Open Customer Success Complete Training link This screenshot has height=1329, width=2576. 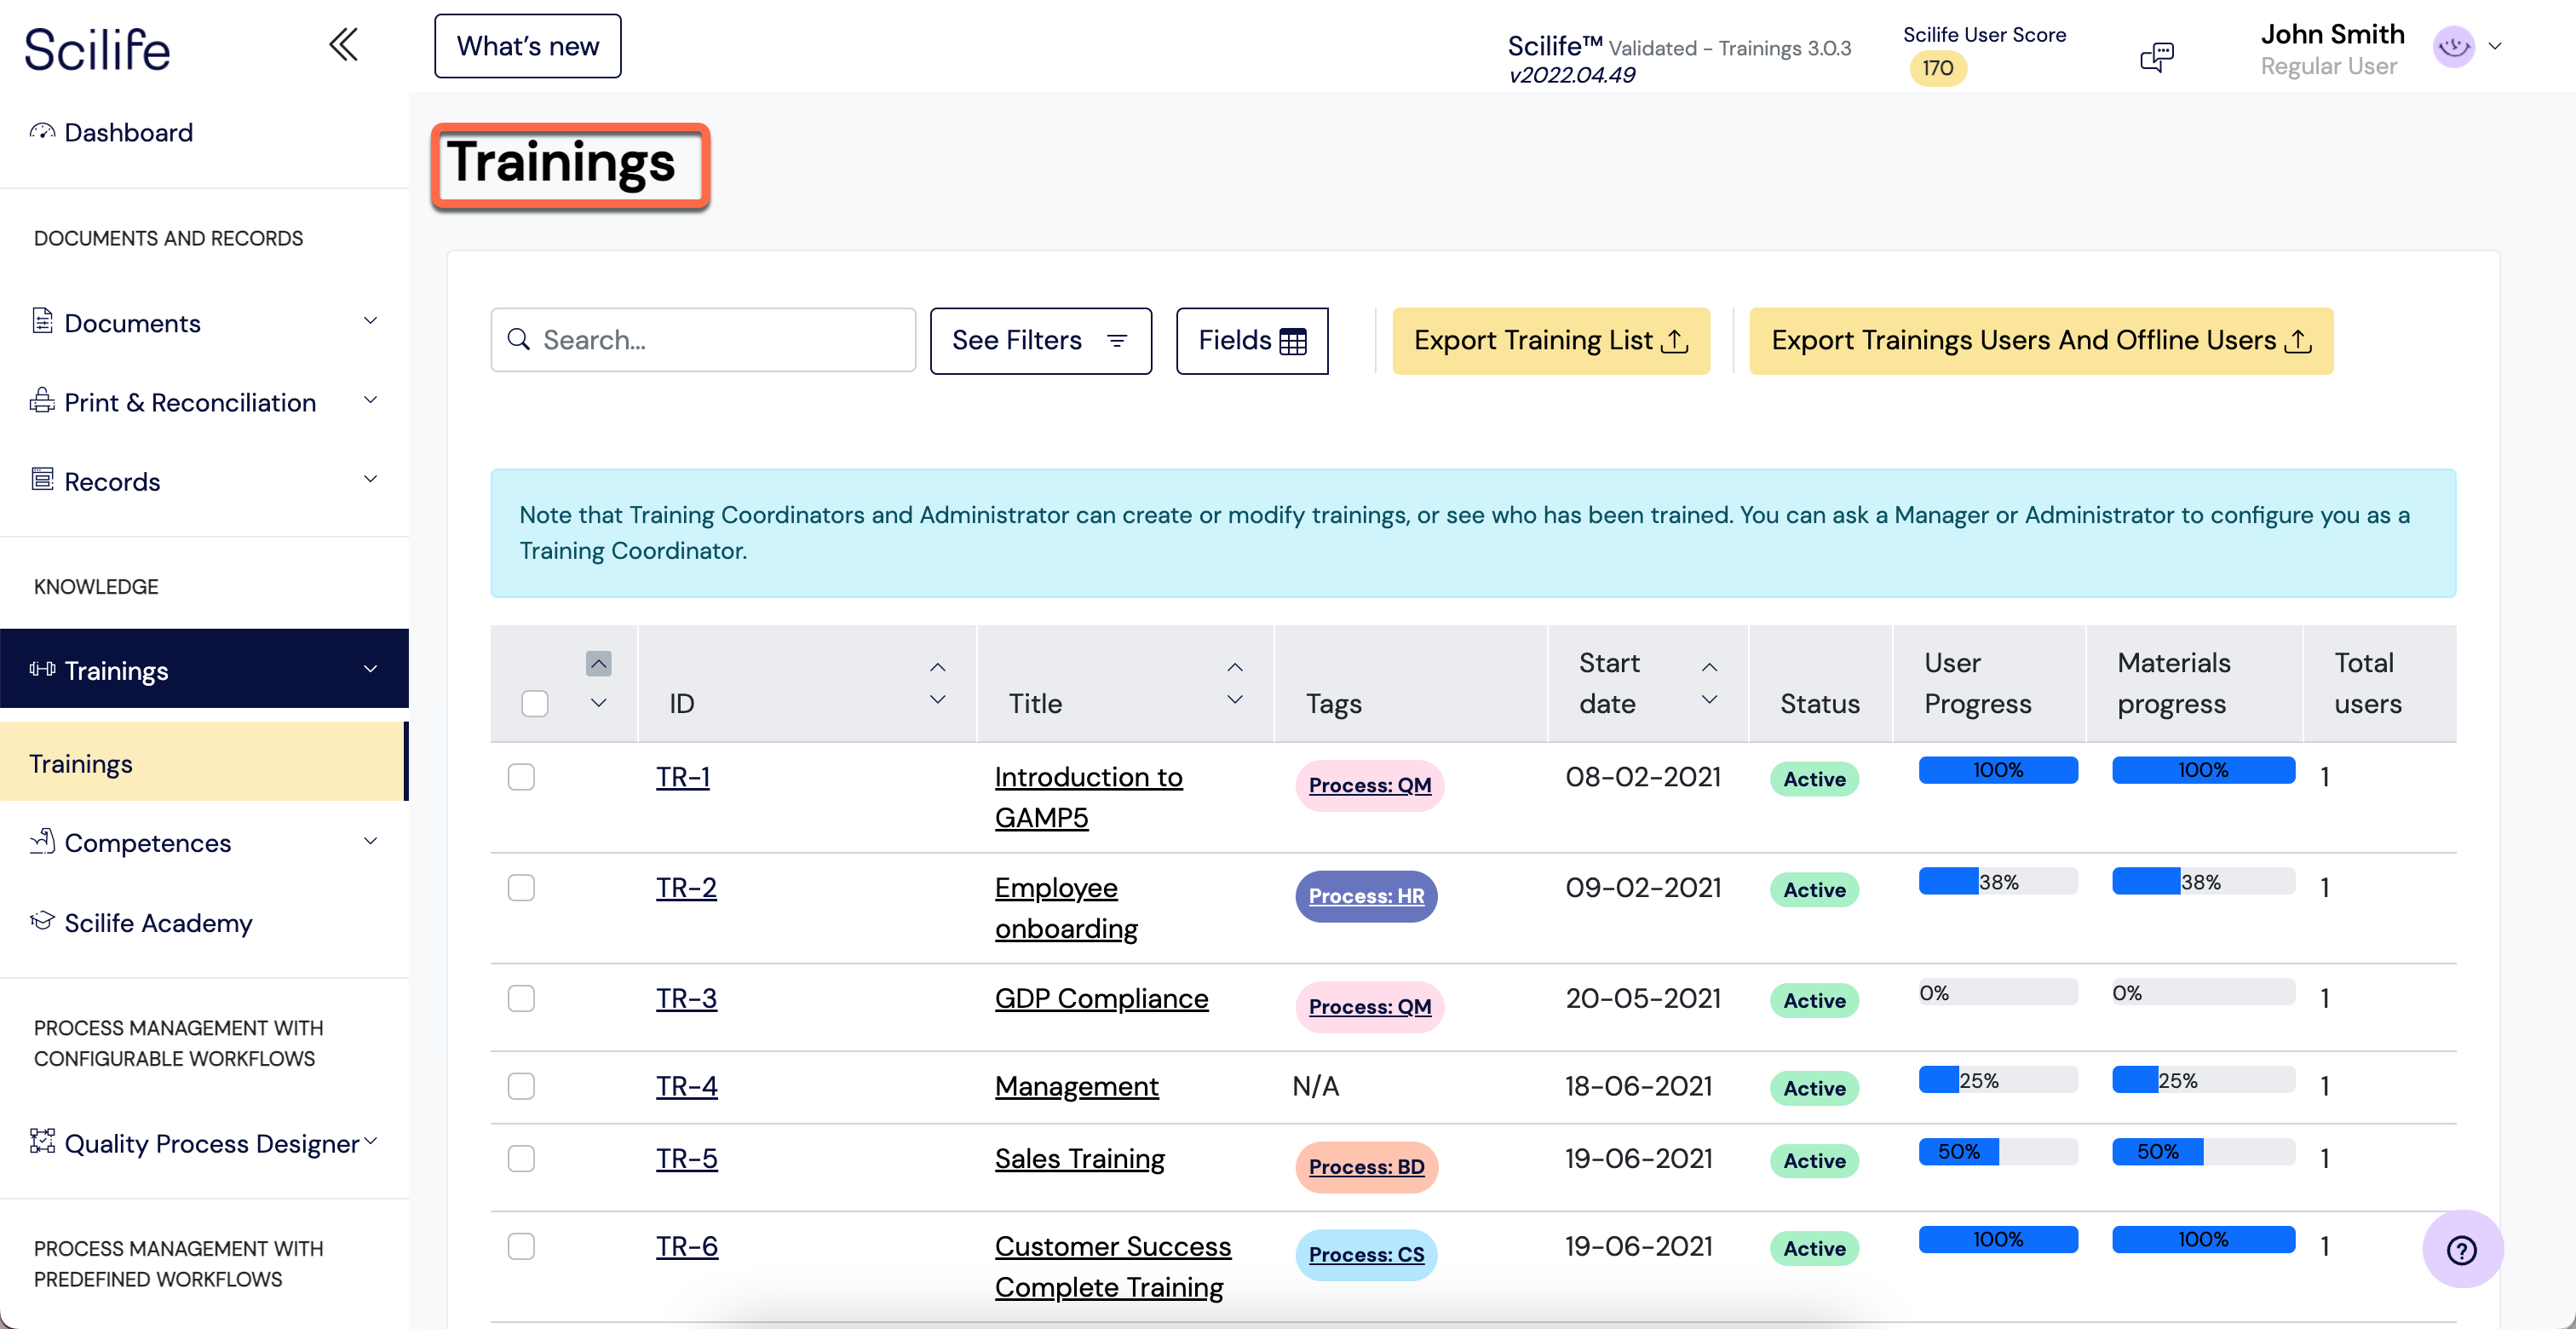1112,1266
